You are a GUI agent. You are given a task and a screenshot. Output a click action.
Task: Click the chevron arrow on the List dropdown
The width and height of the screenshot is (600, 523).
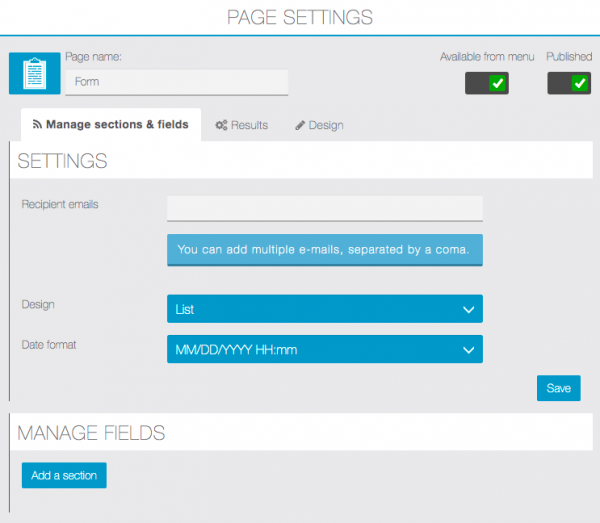click(468, 310)
